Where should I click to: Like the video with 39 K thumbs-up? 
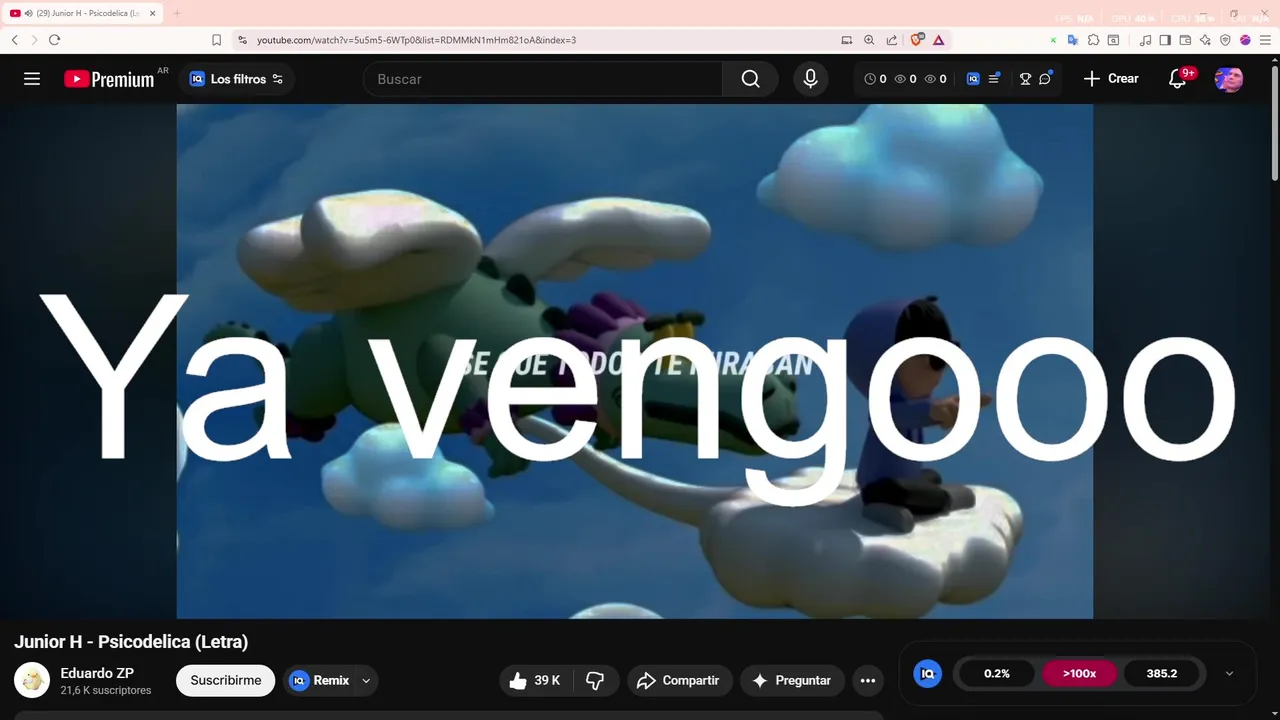pyautogui.click(x=535, y=680)
